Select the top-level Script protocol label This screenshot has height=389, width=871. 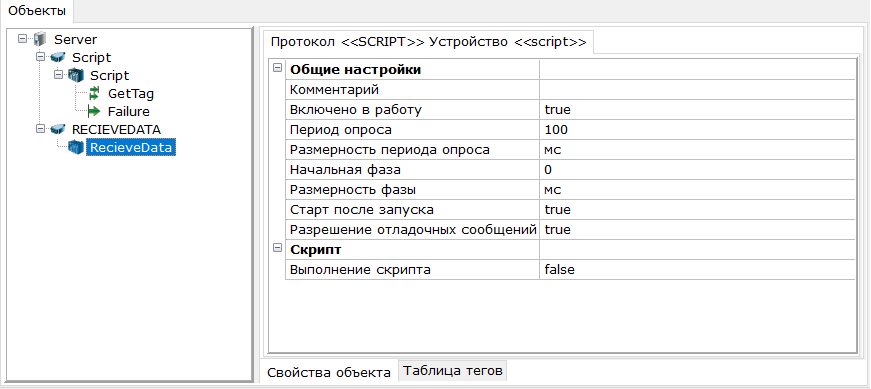point(92,57)
